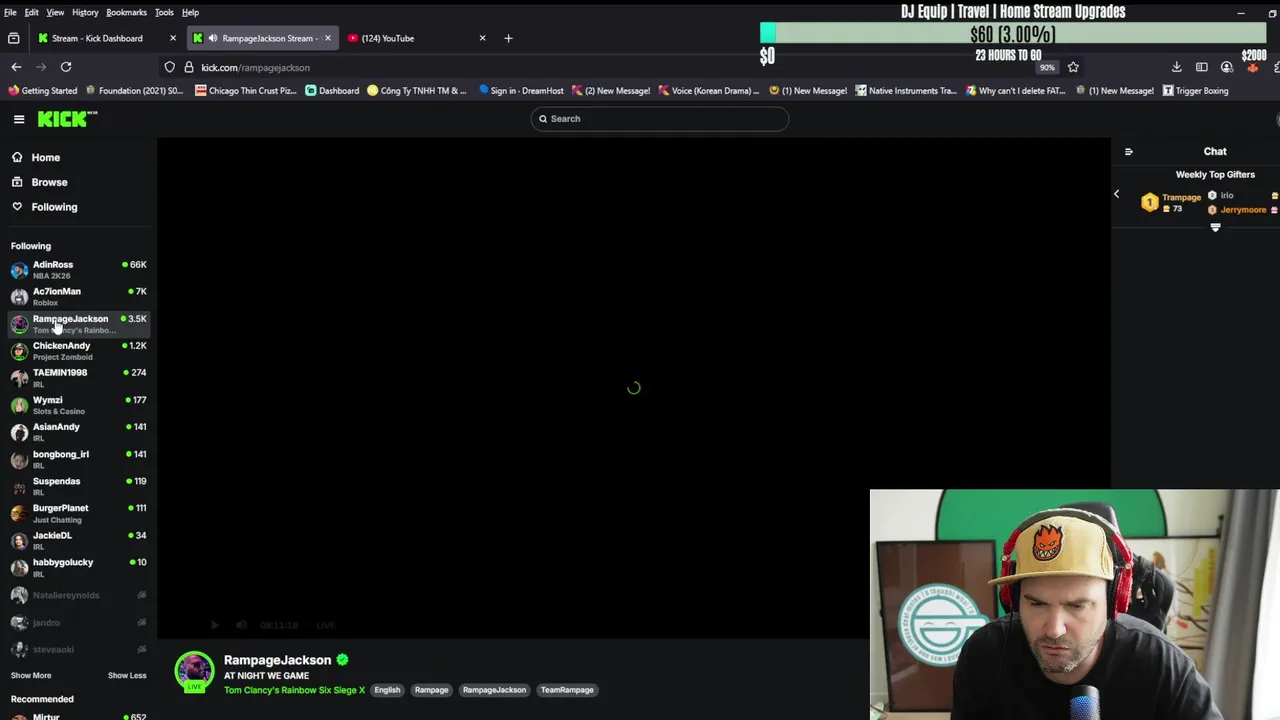Click the English language tag

387,690
